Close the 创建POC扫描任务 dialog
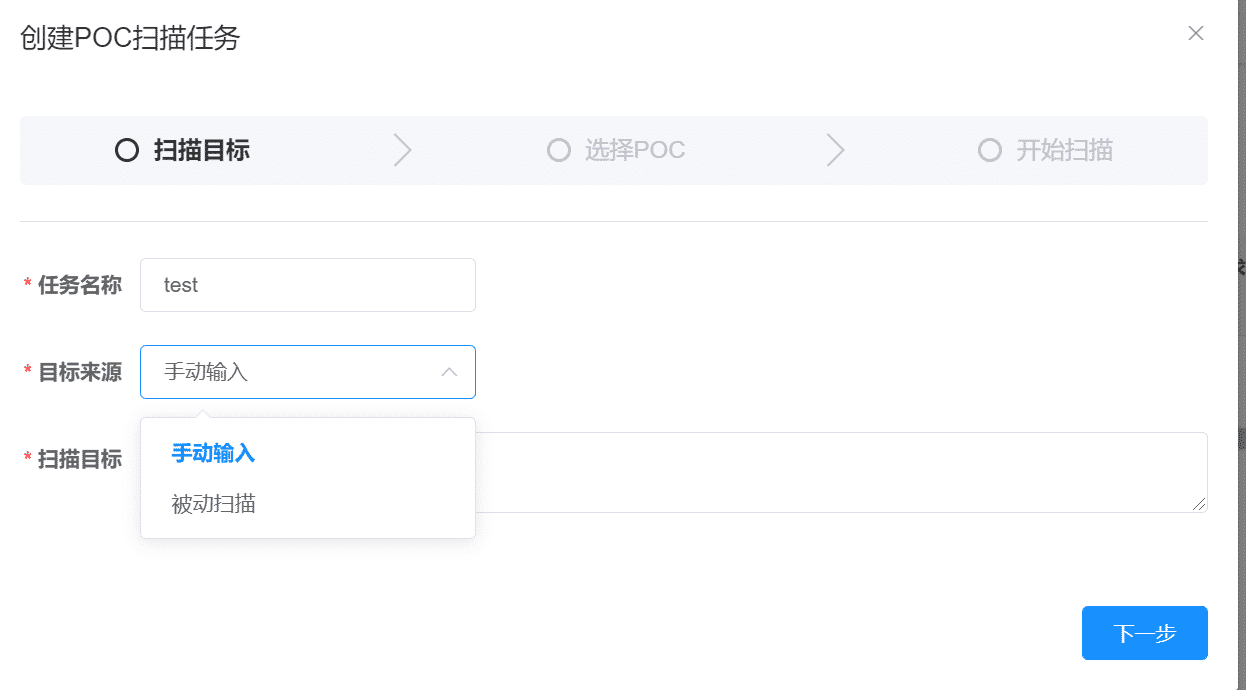 click(x=1195, y=33)
